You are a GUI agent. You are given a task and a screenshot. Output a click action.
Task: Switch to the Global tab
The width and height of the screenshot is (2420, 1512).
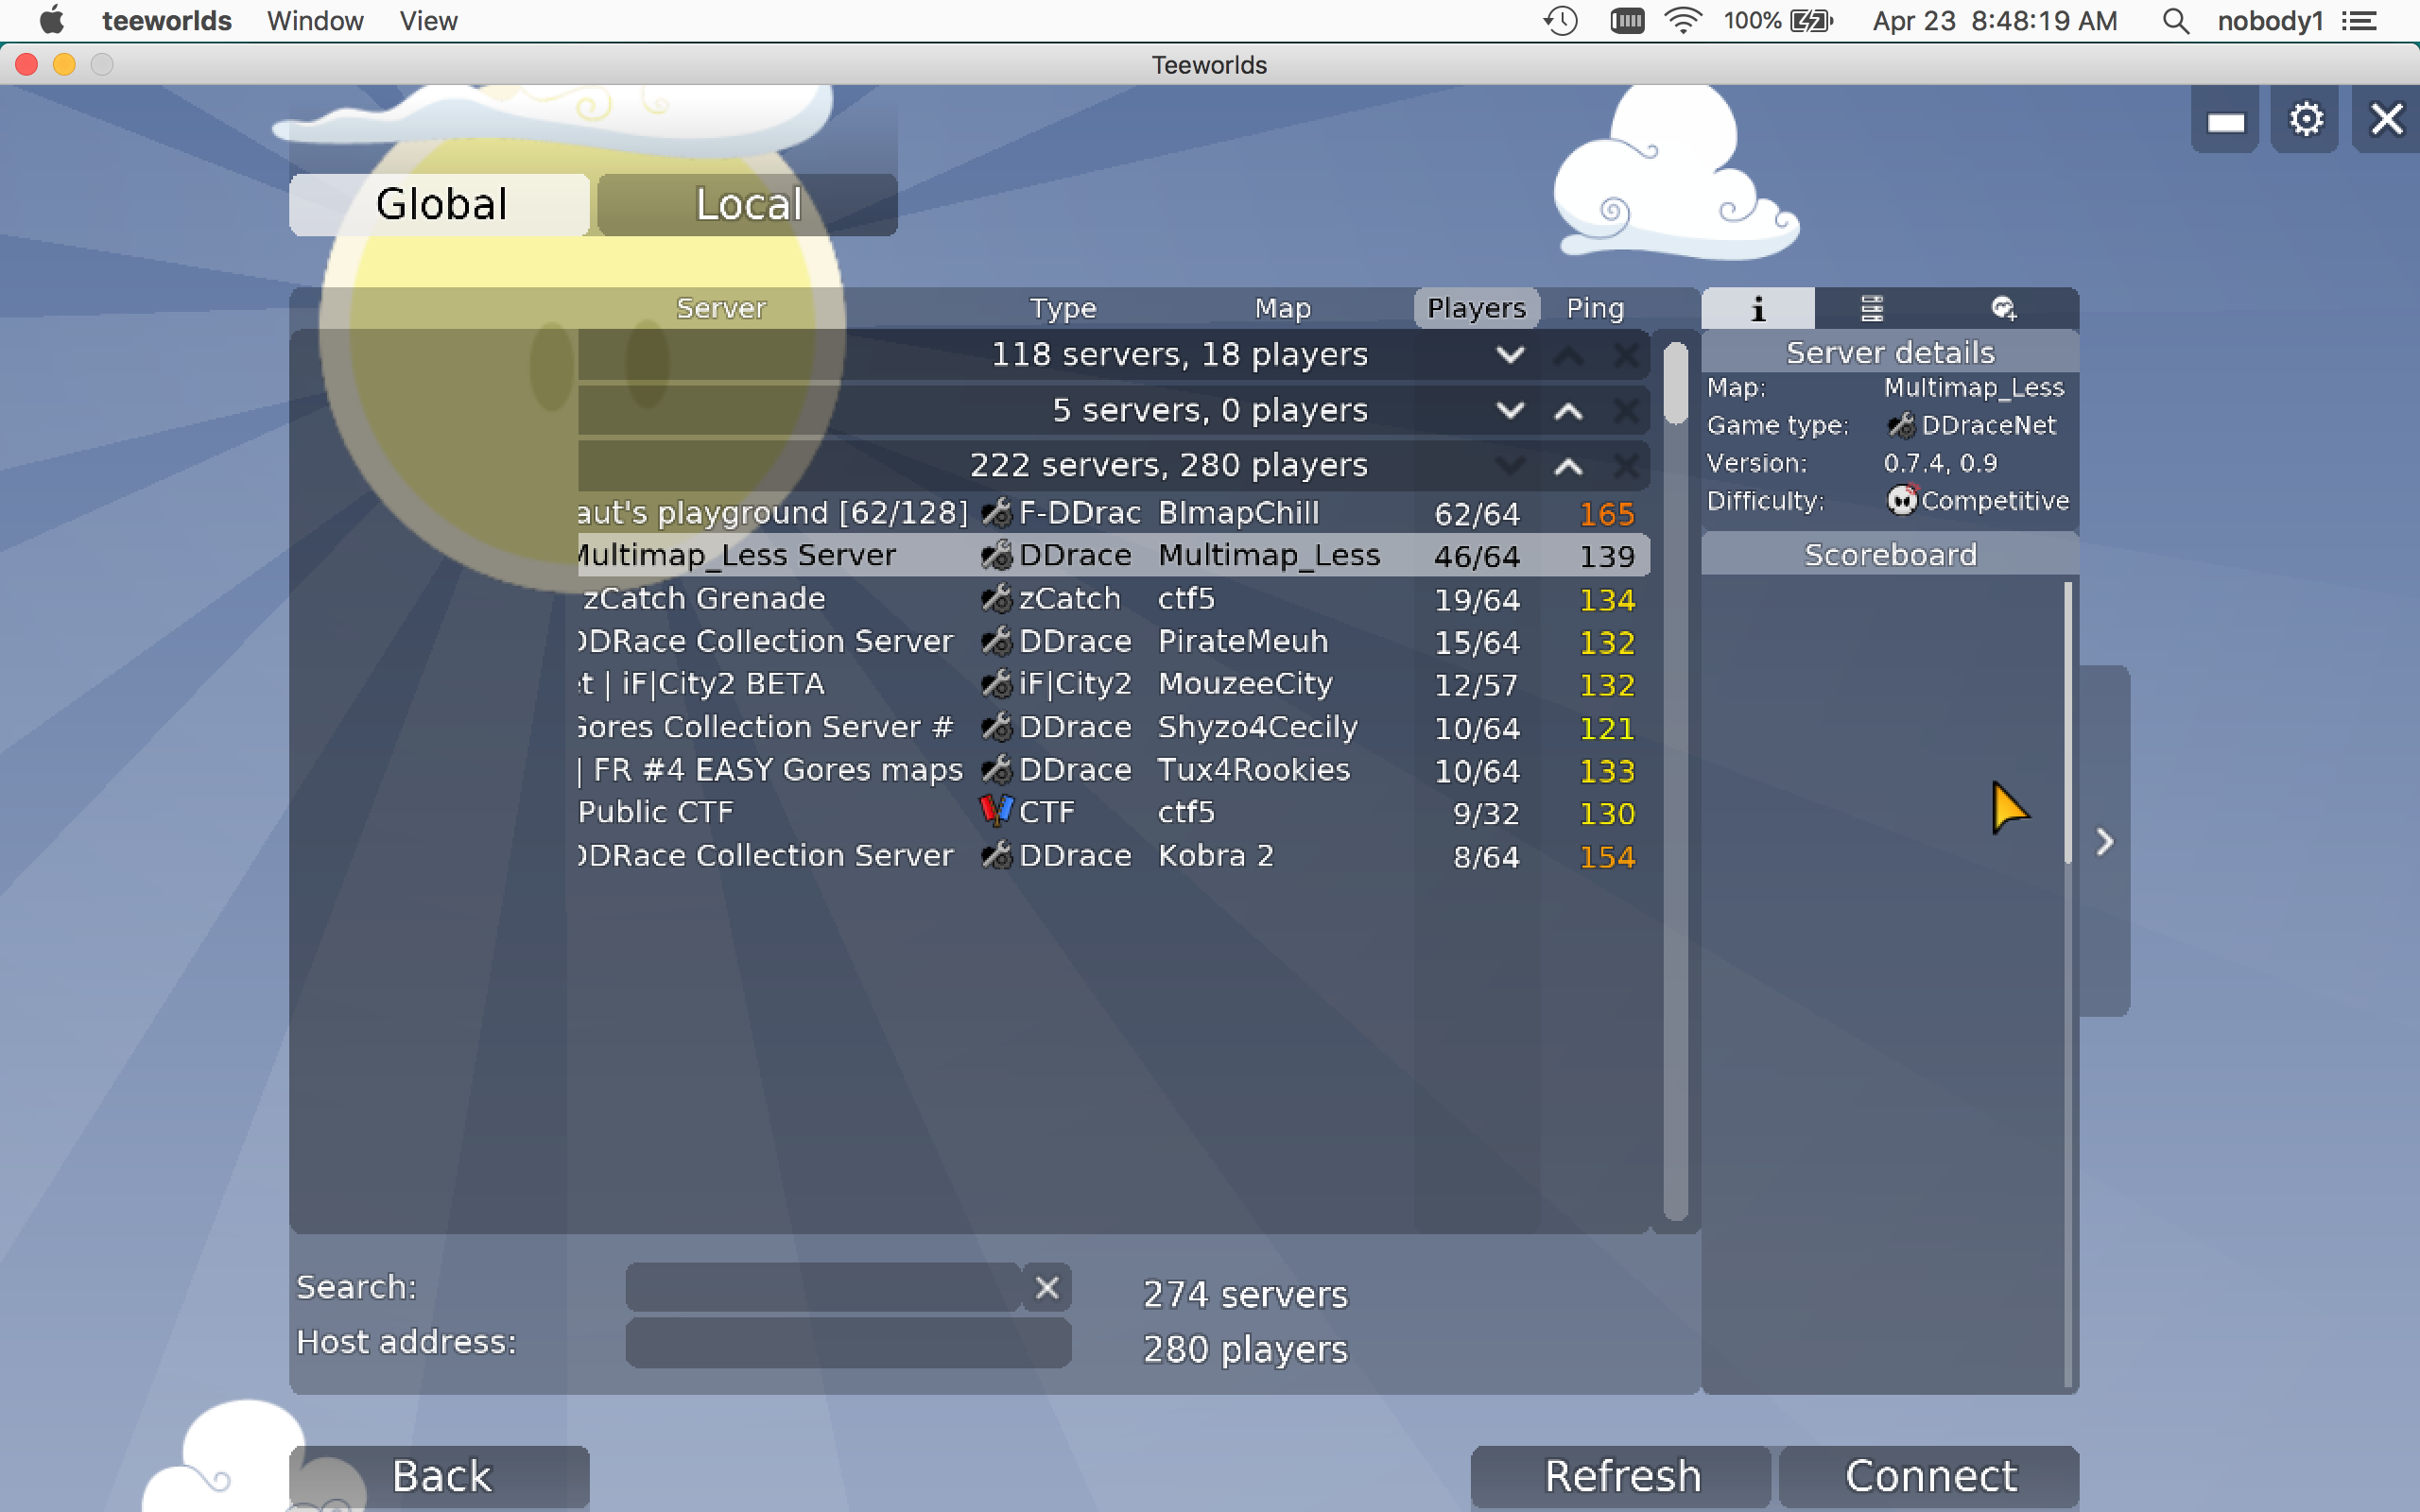click(x=440, y=204)
